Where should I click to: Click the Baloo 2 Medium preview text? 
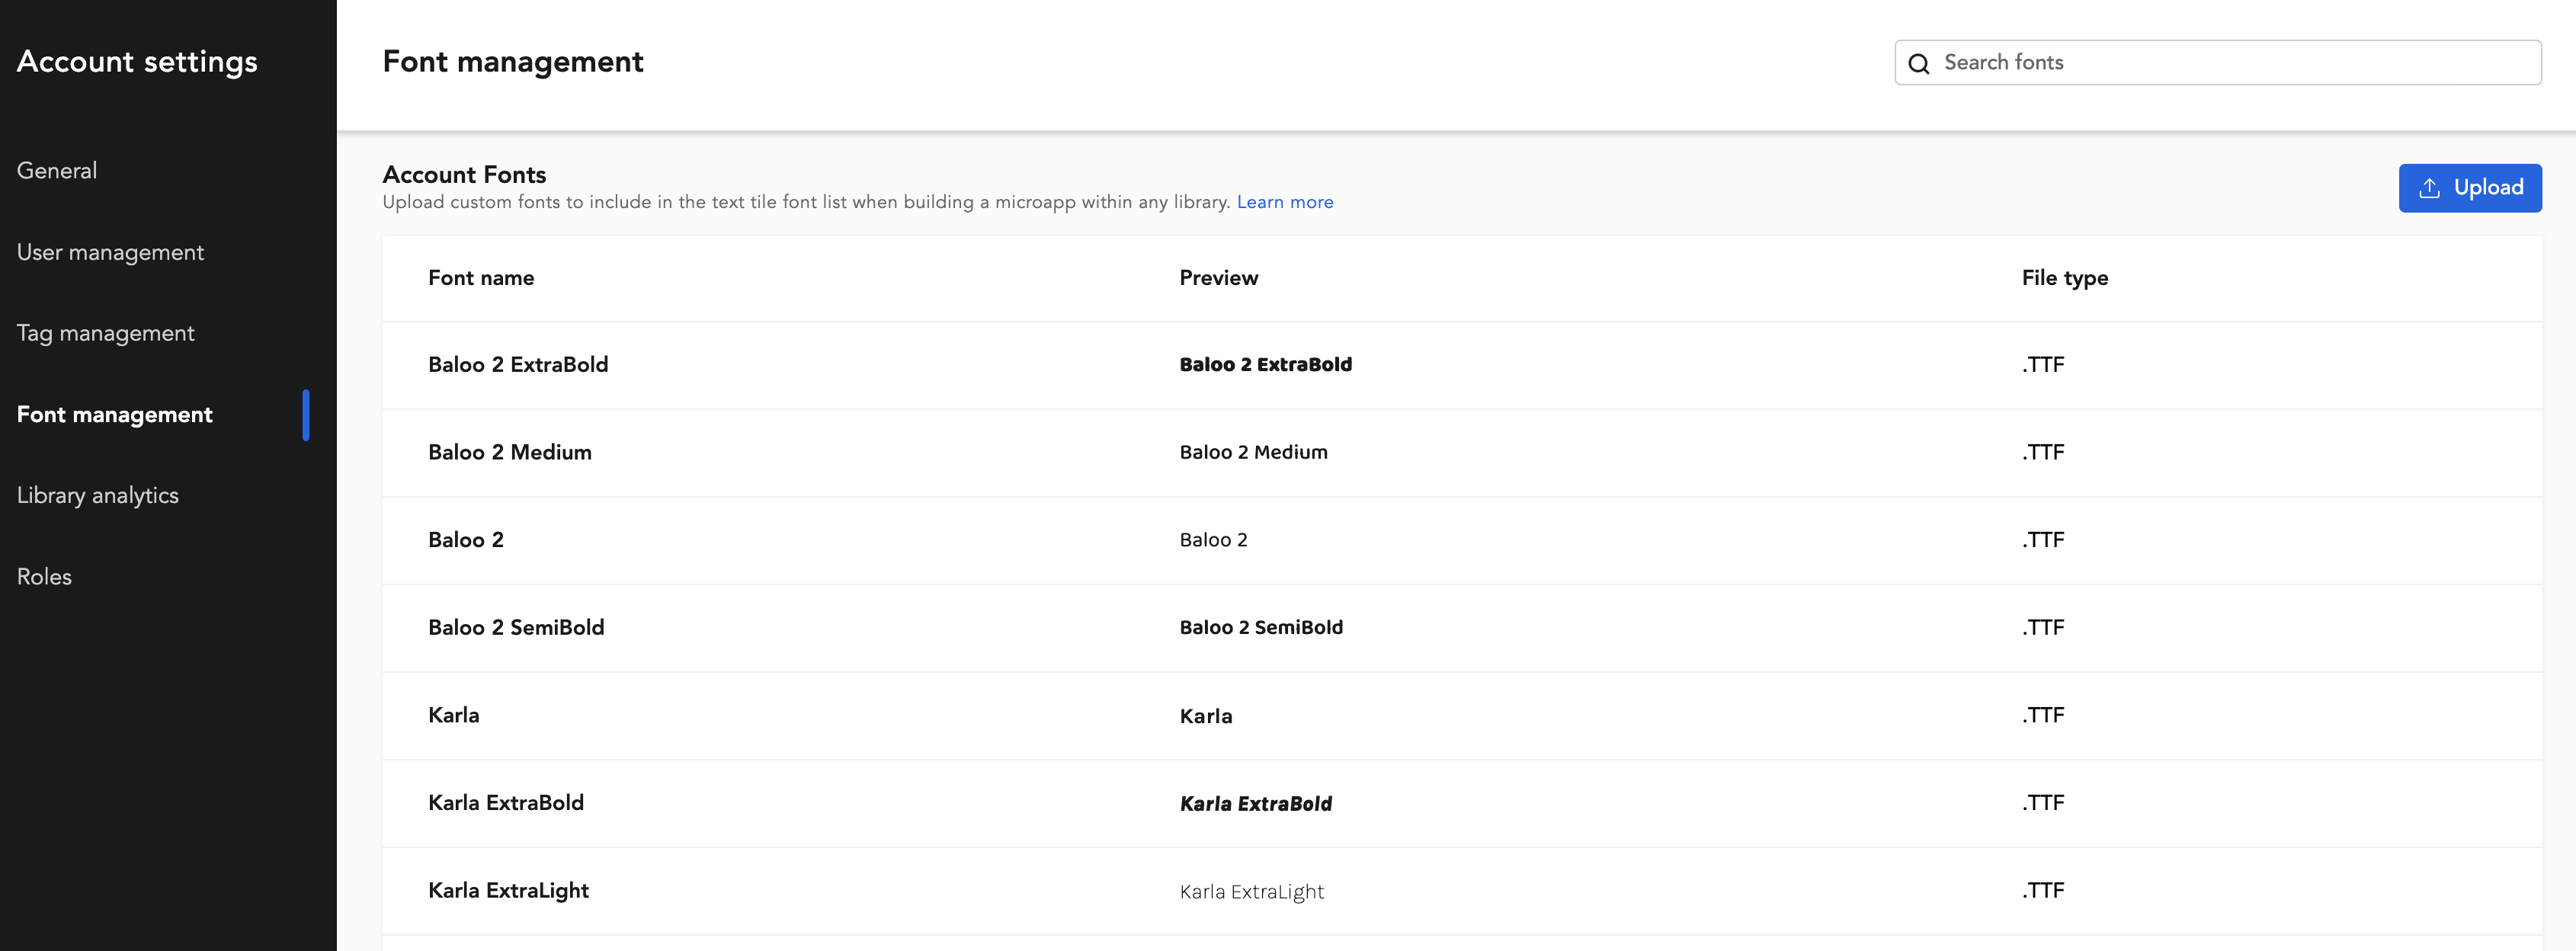point(1253,452)
